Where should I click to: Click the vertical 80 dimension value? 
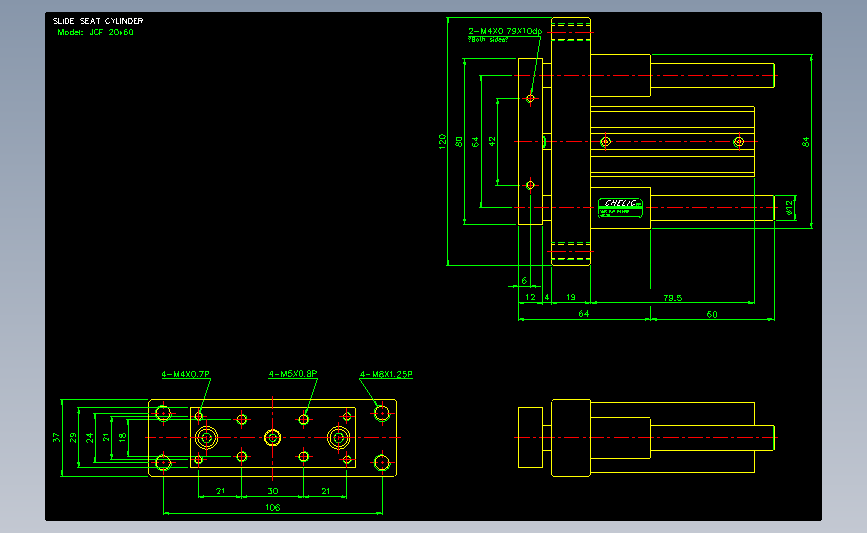click(458, 142)
